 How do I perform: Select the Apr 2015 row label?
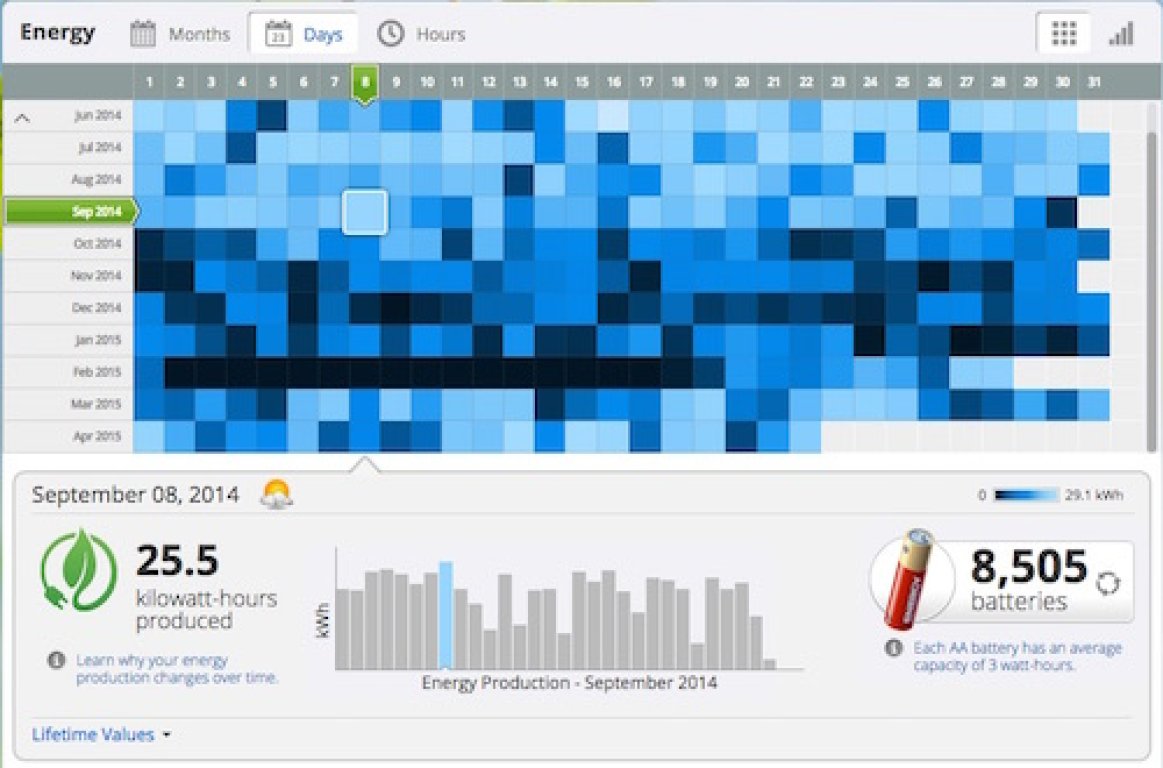[x=97, y=436]
